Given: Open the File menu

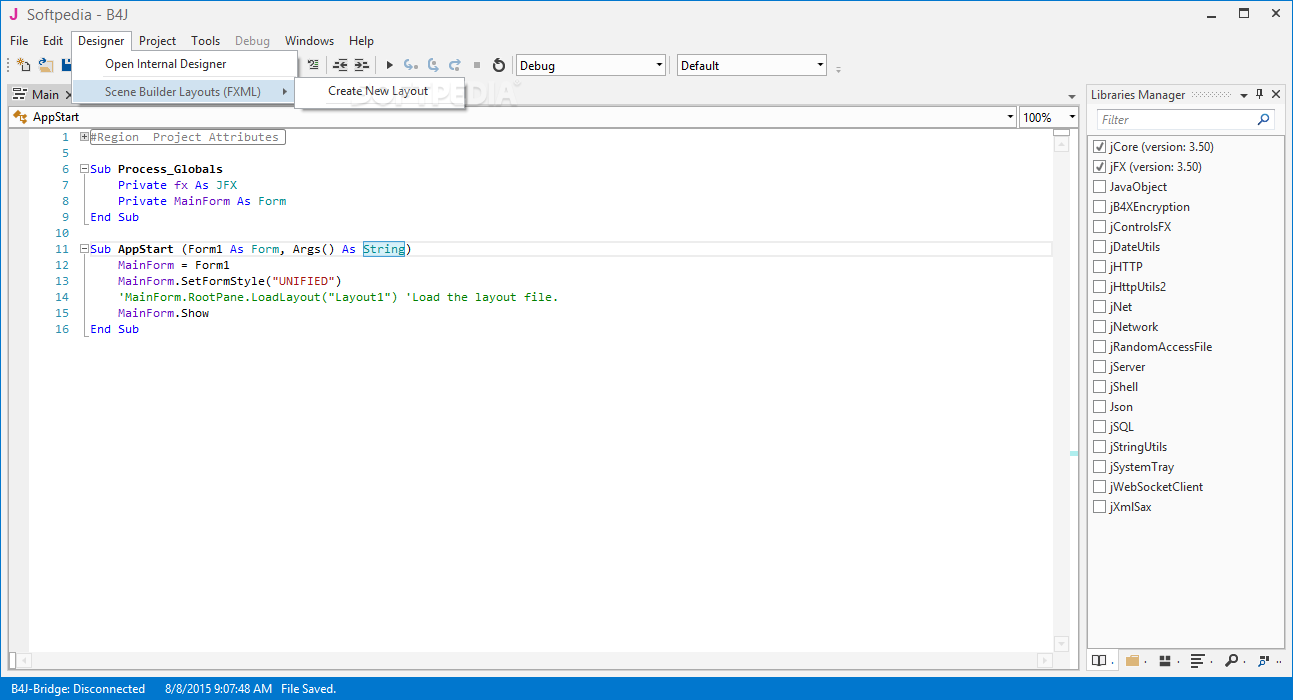Looking at the screenshot, I should [x=19, y=41].
